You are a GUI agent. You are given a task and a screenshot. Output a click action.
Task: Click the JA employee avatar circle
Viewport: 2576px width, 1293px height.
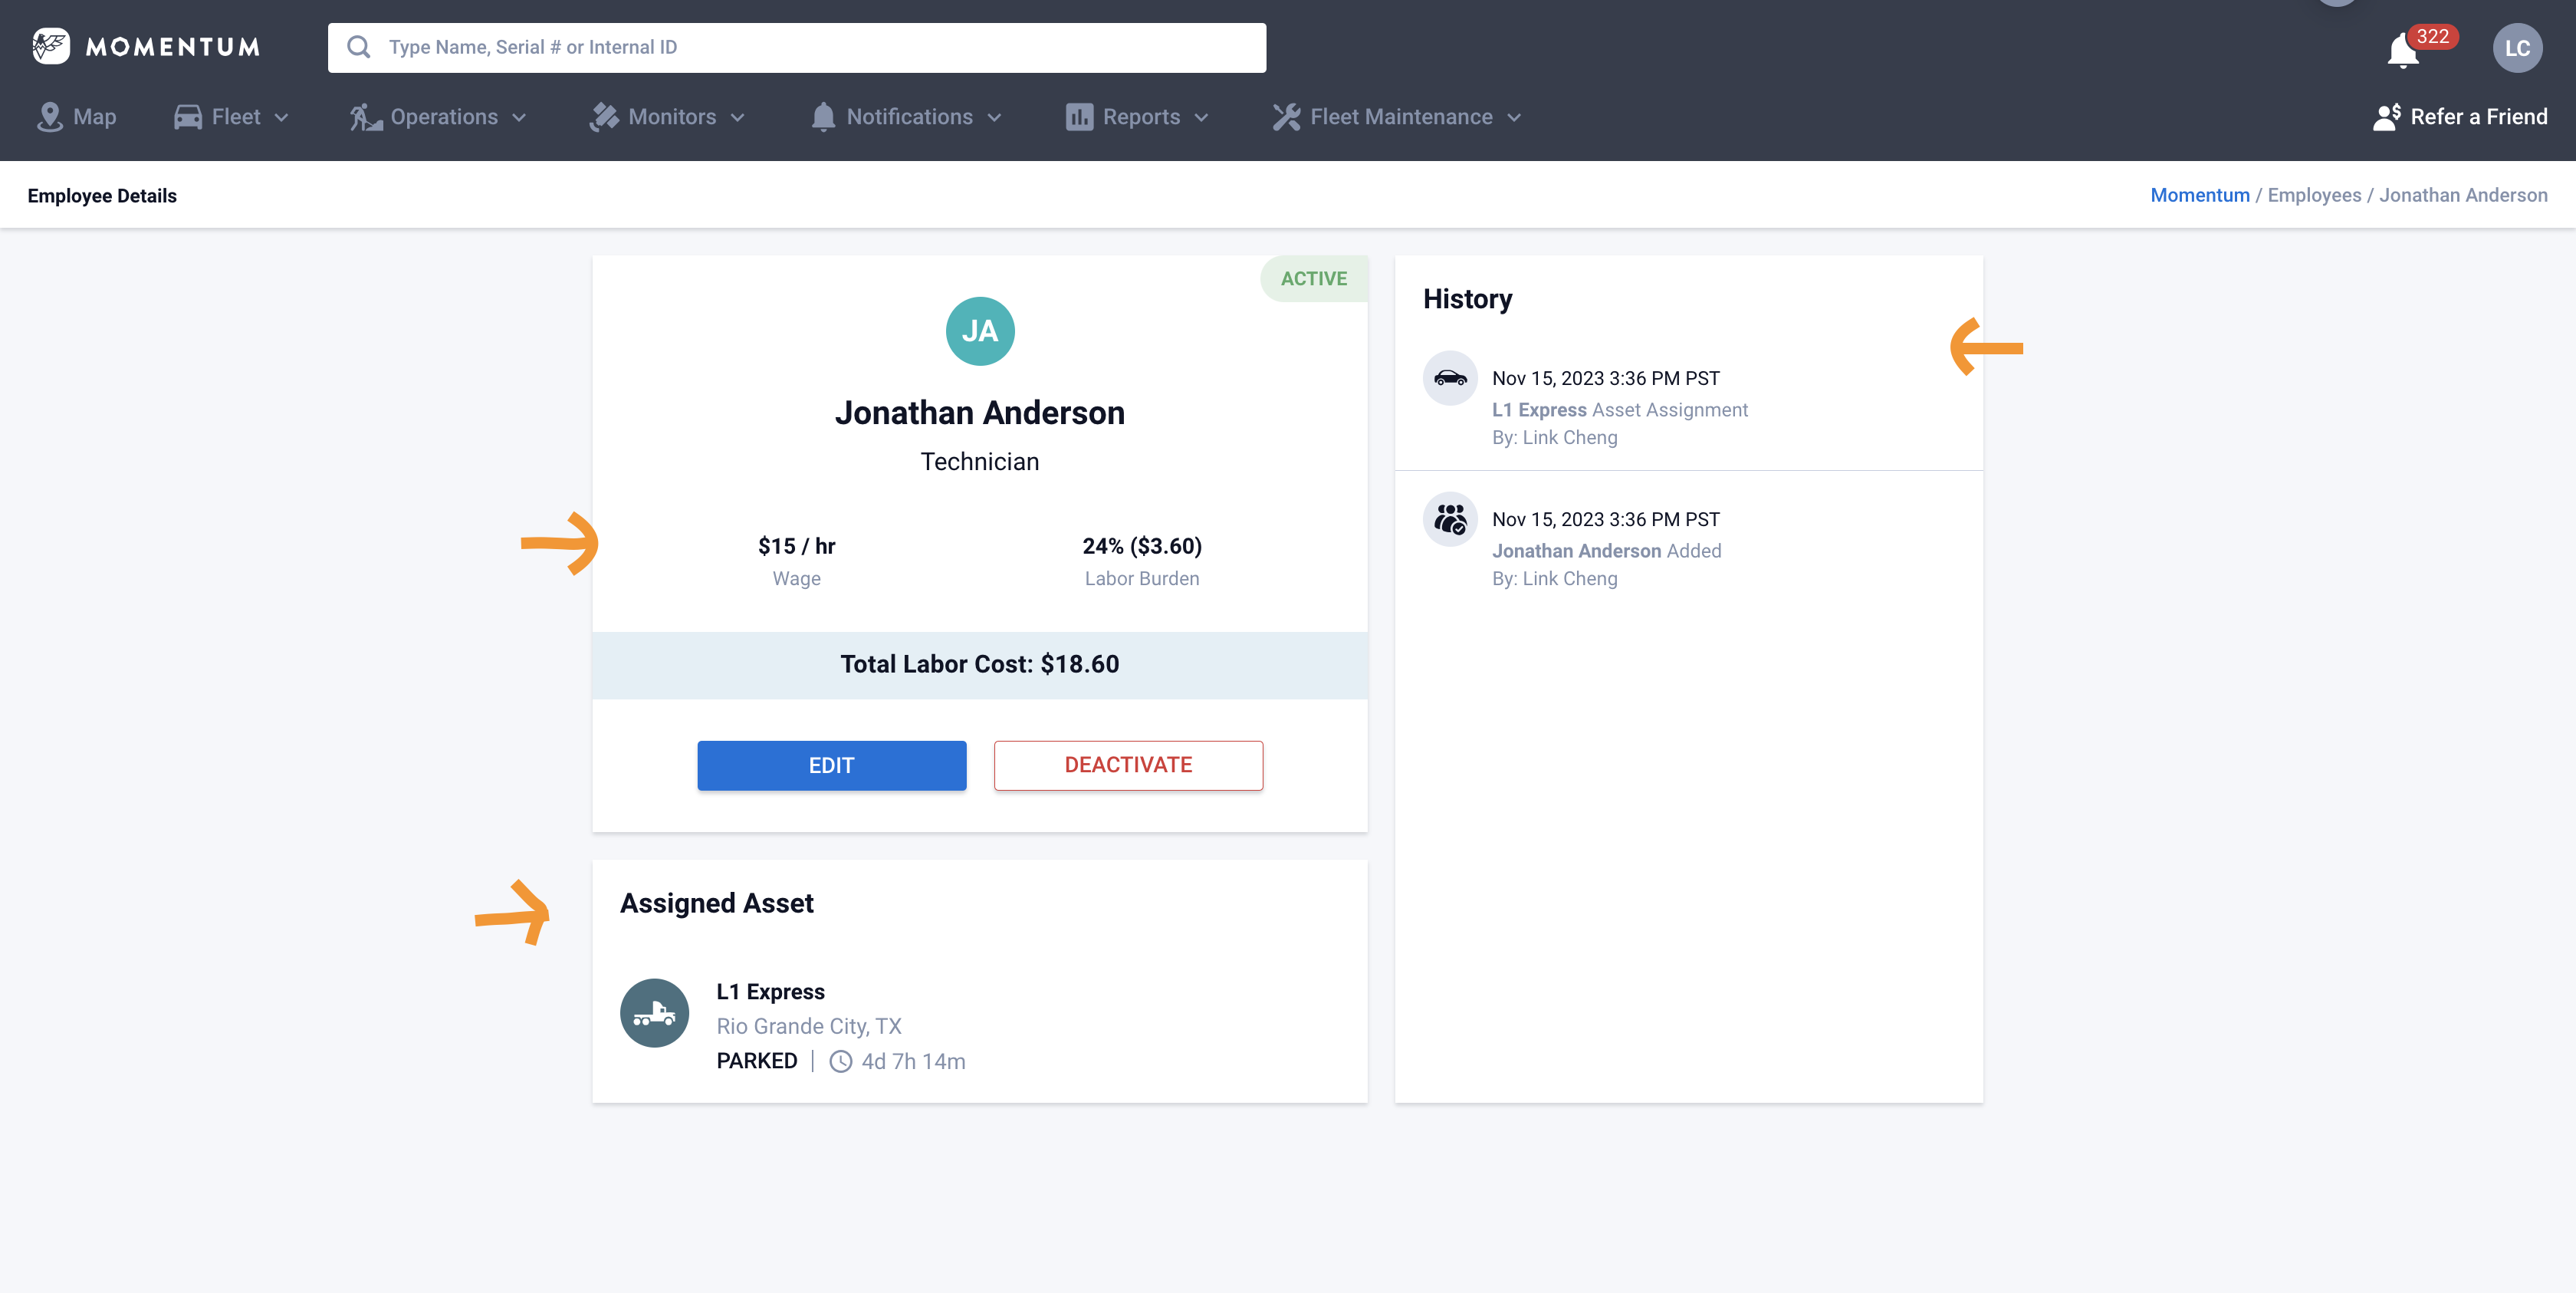979,331
